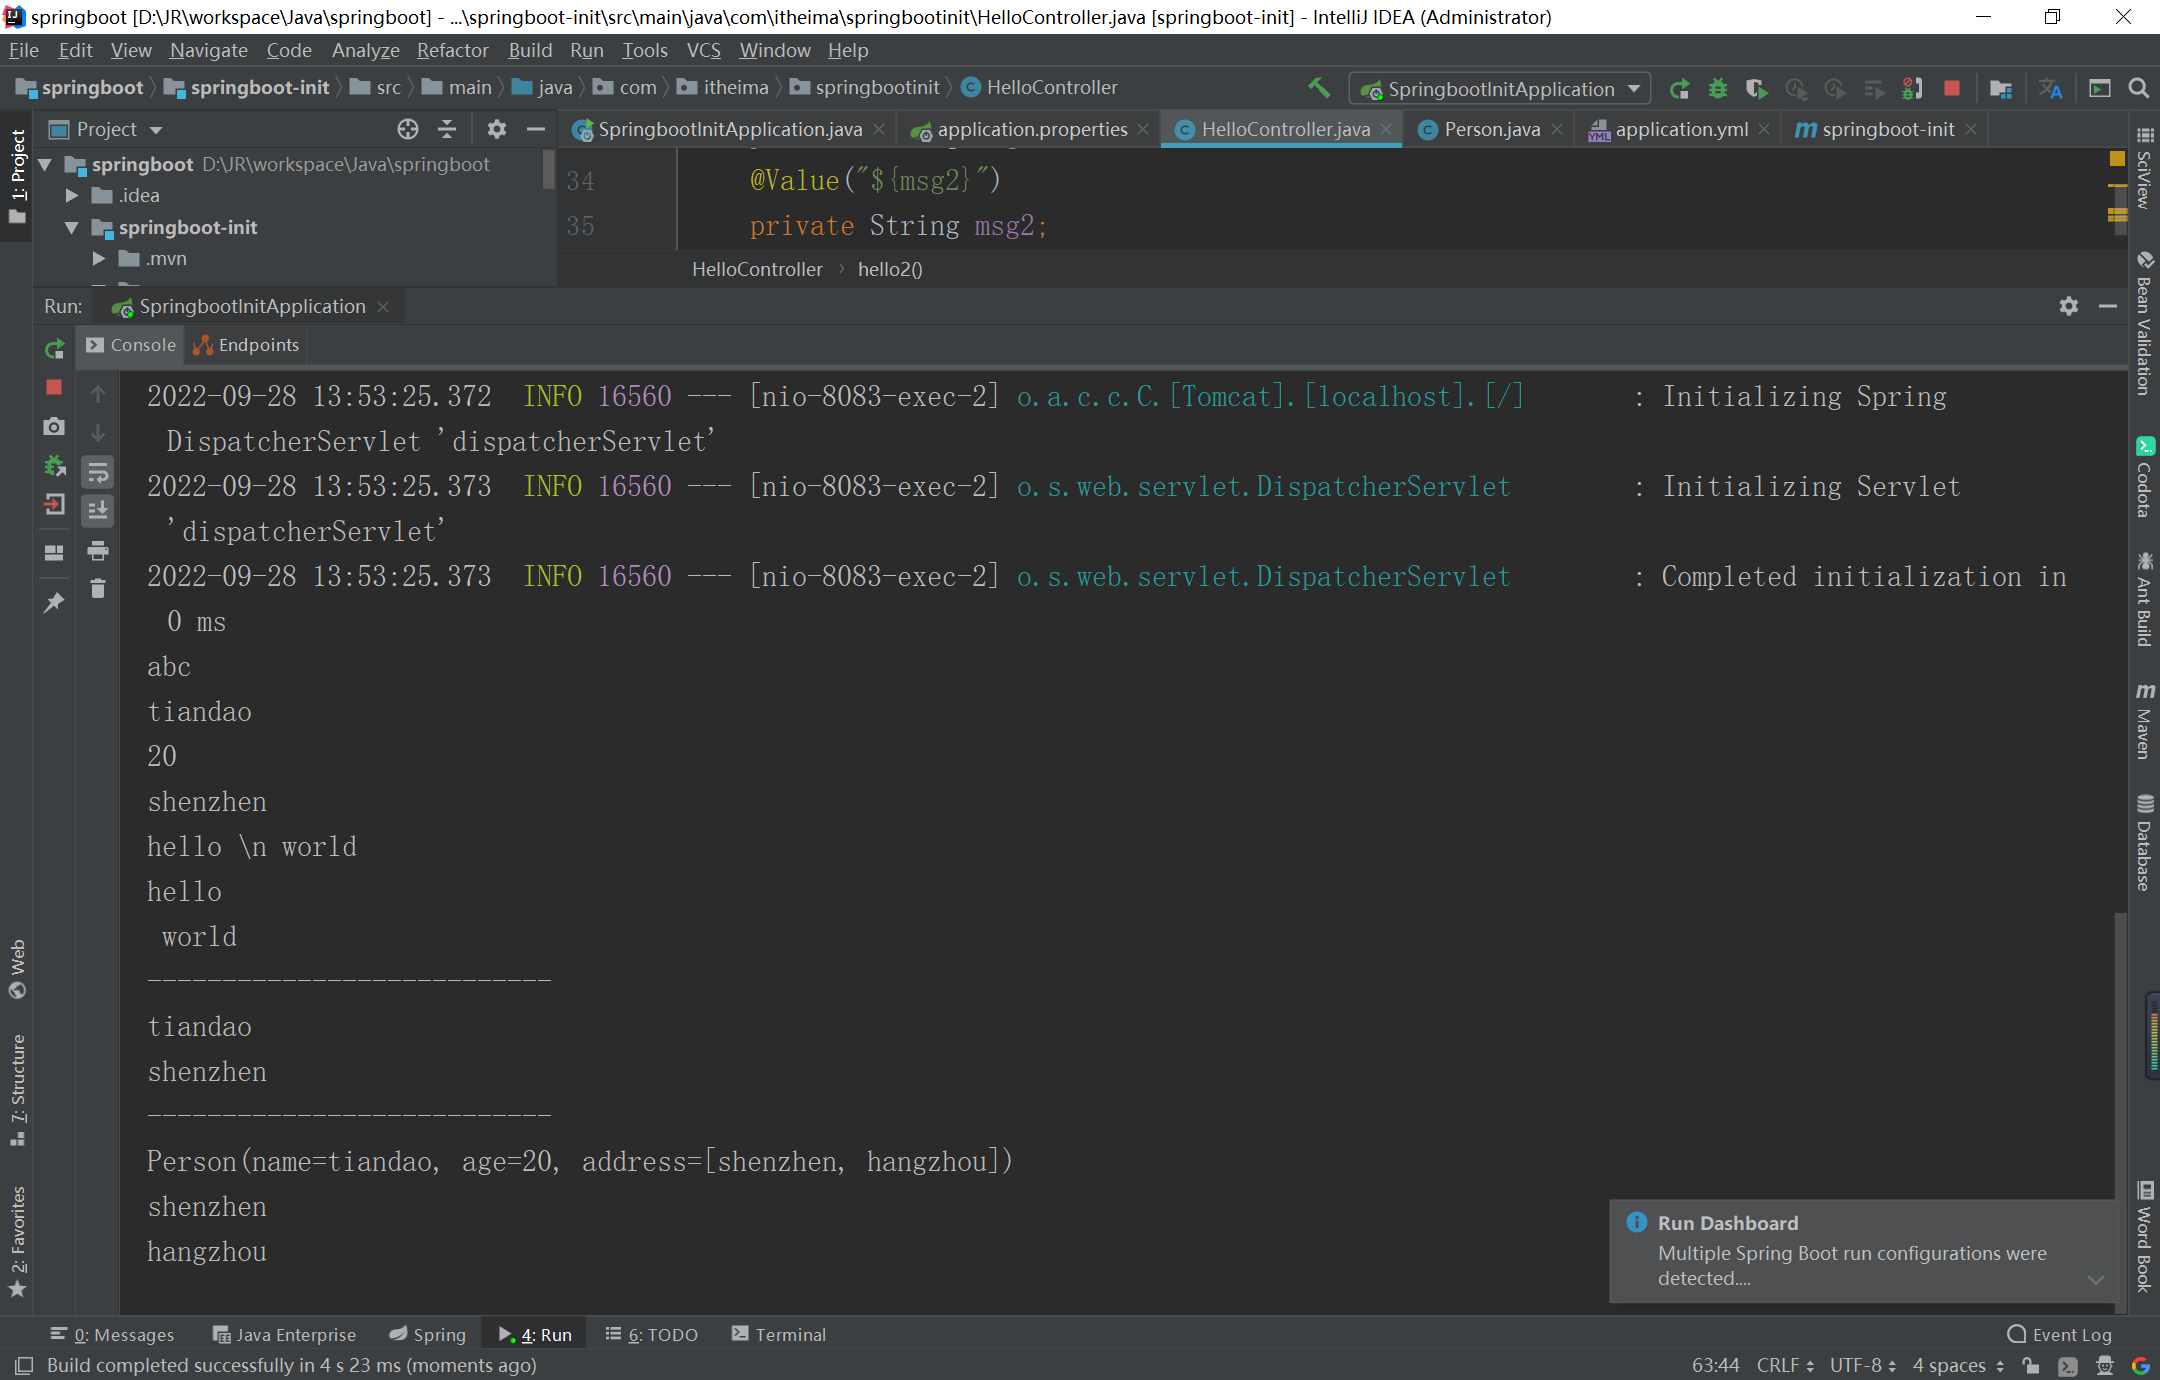Open the SpringbootInitApplication run configuration dropdown
The height and width of the screenshot is (1380, 2160).
1500,89
